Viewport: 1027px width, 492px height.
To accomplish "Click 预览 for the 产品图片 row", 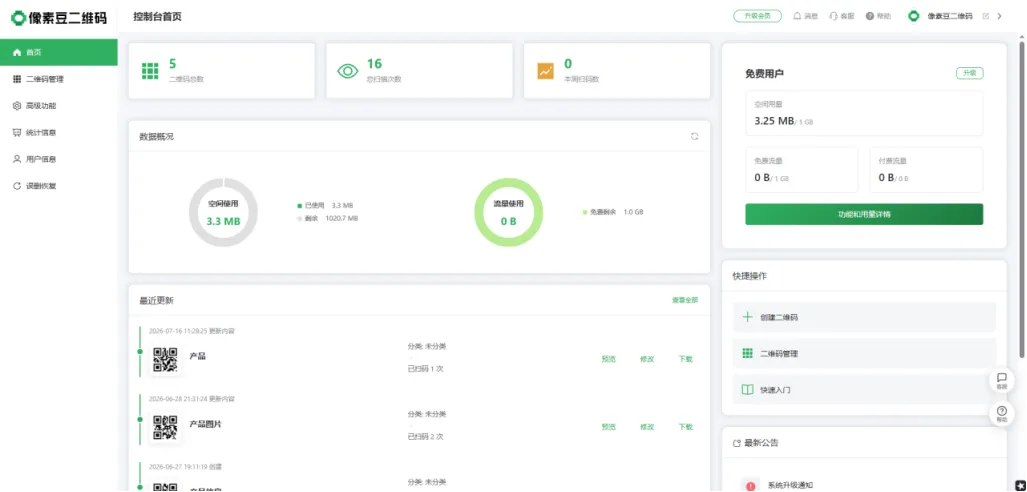I will pyautogui.click(x=608, y=426).
